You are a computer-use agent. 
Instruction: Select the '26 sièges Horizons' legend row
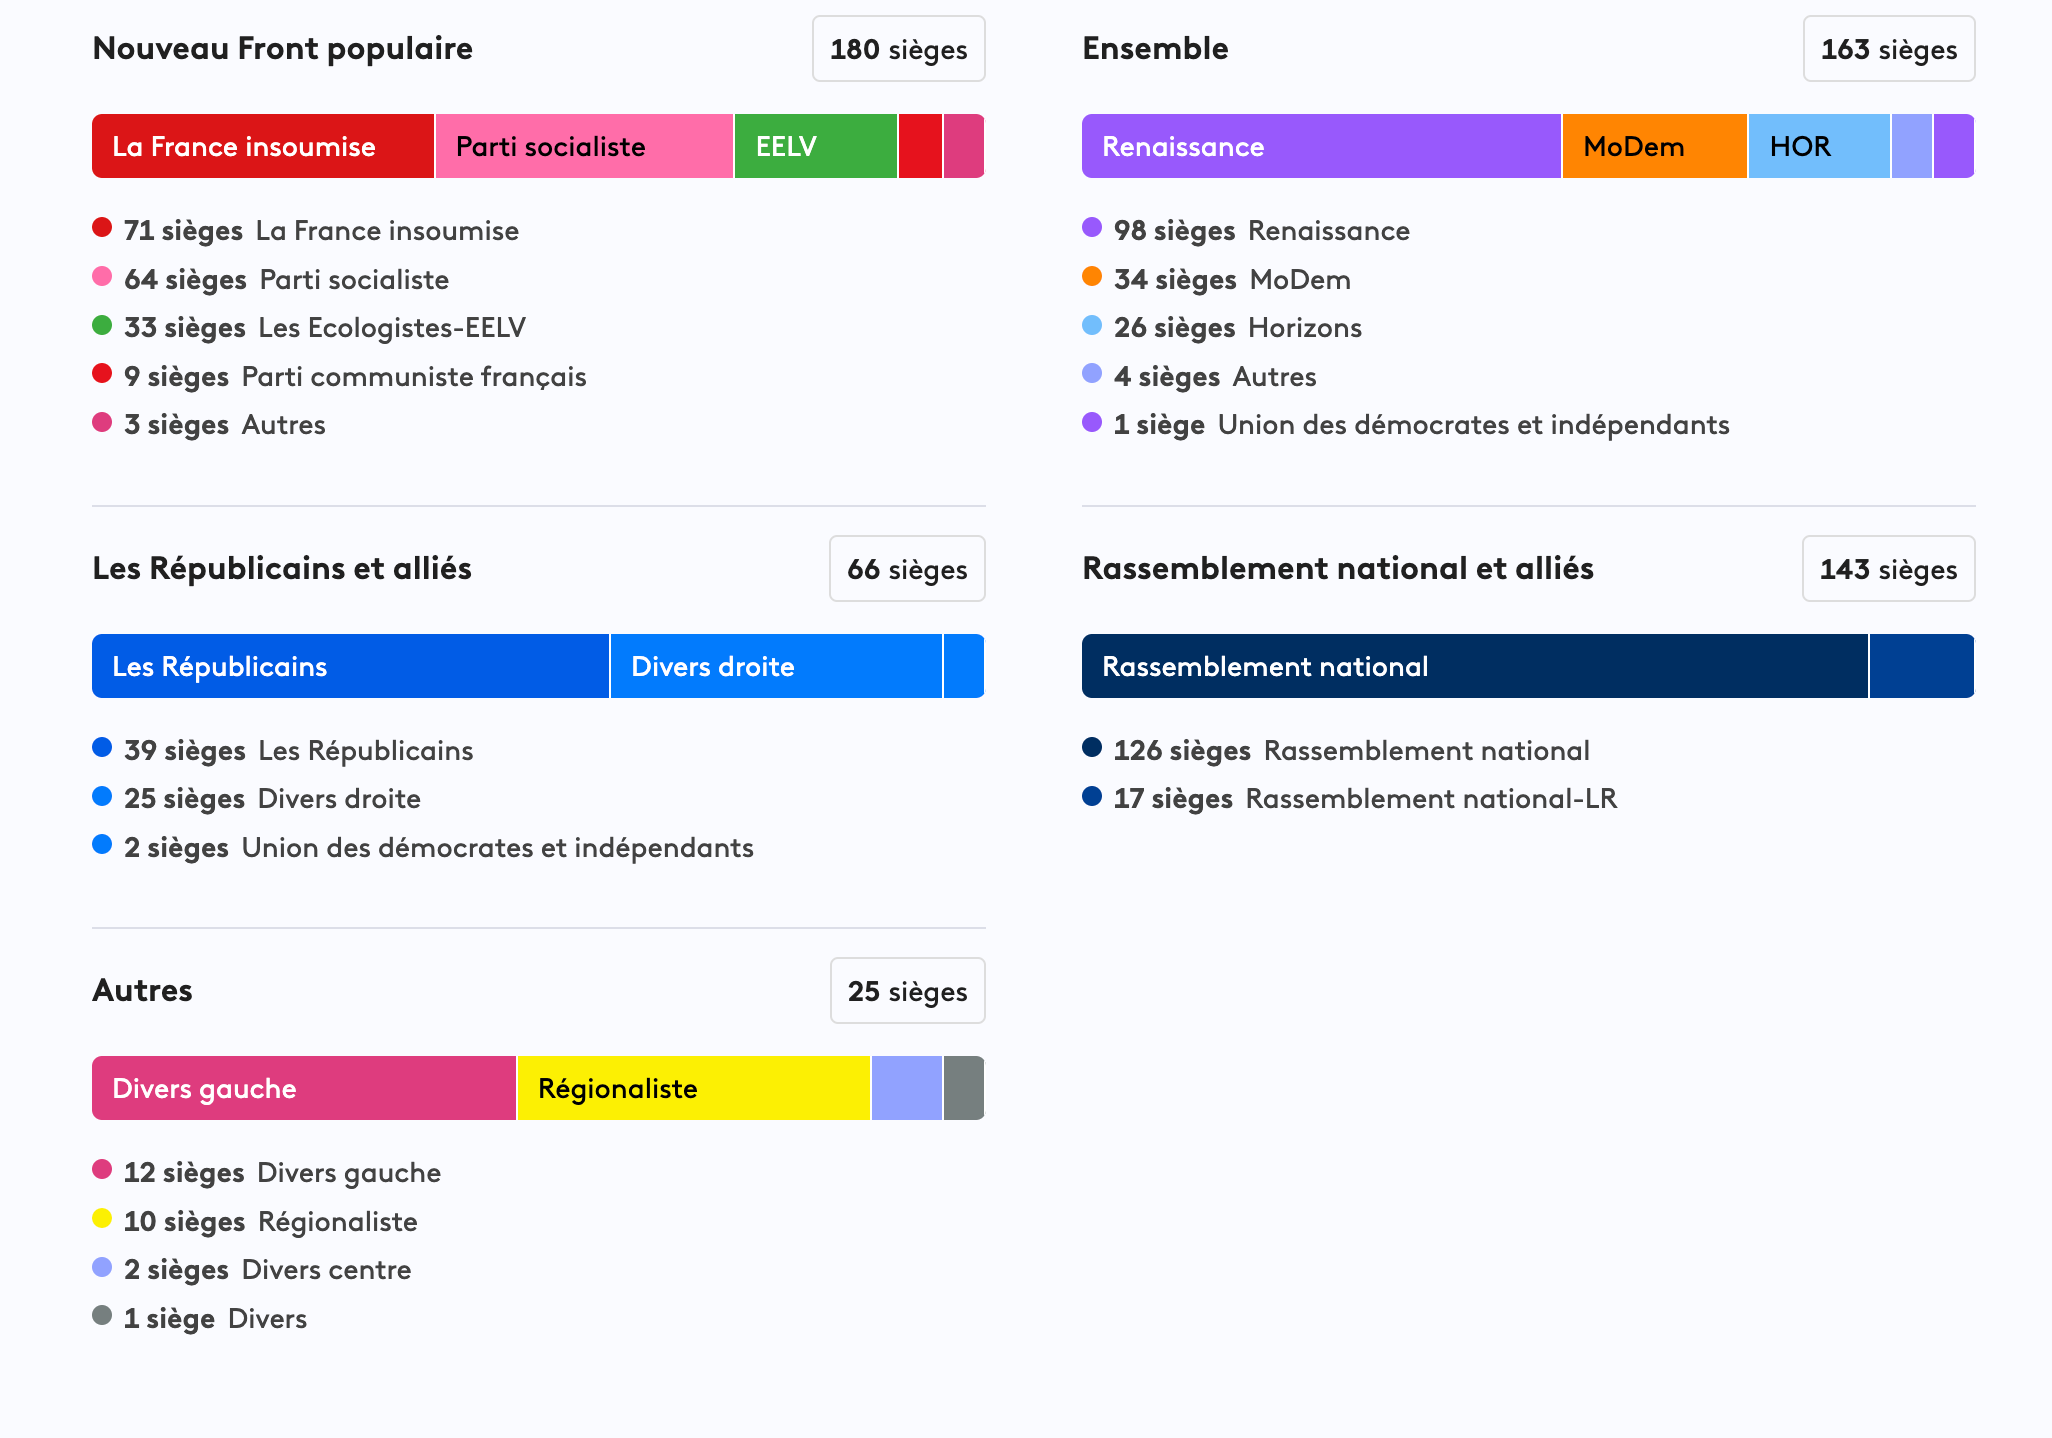[1222, 327]
